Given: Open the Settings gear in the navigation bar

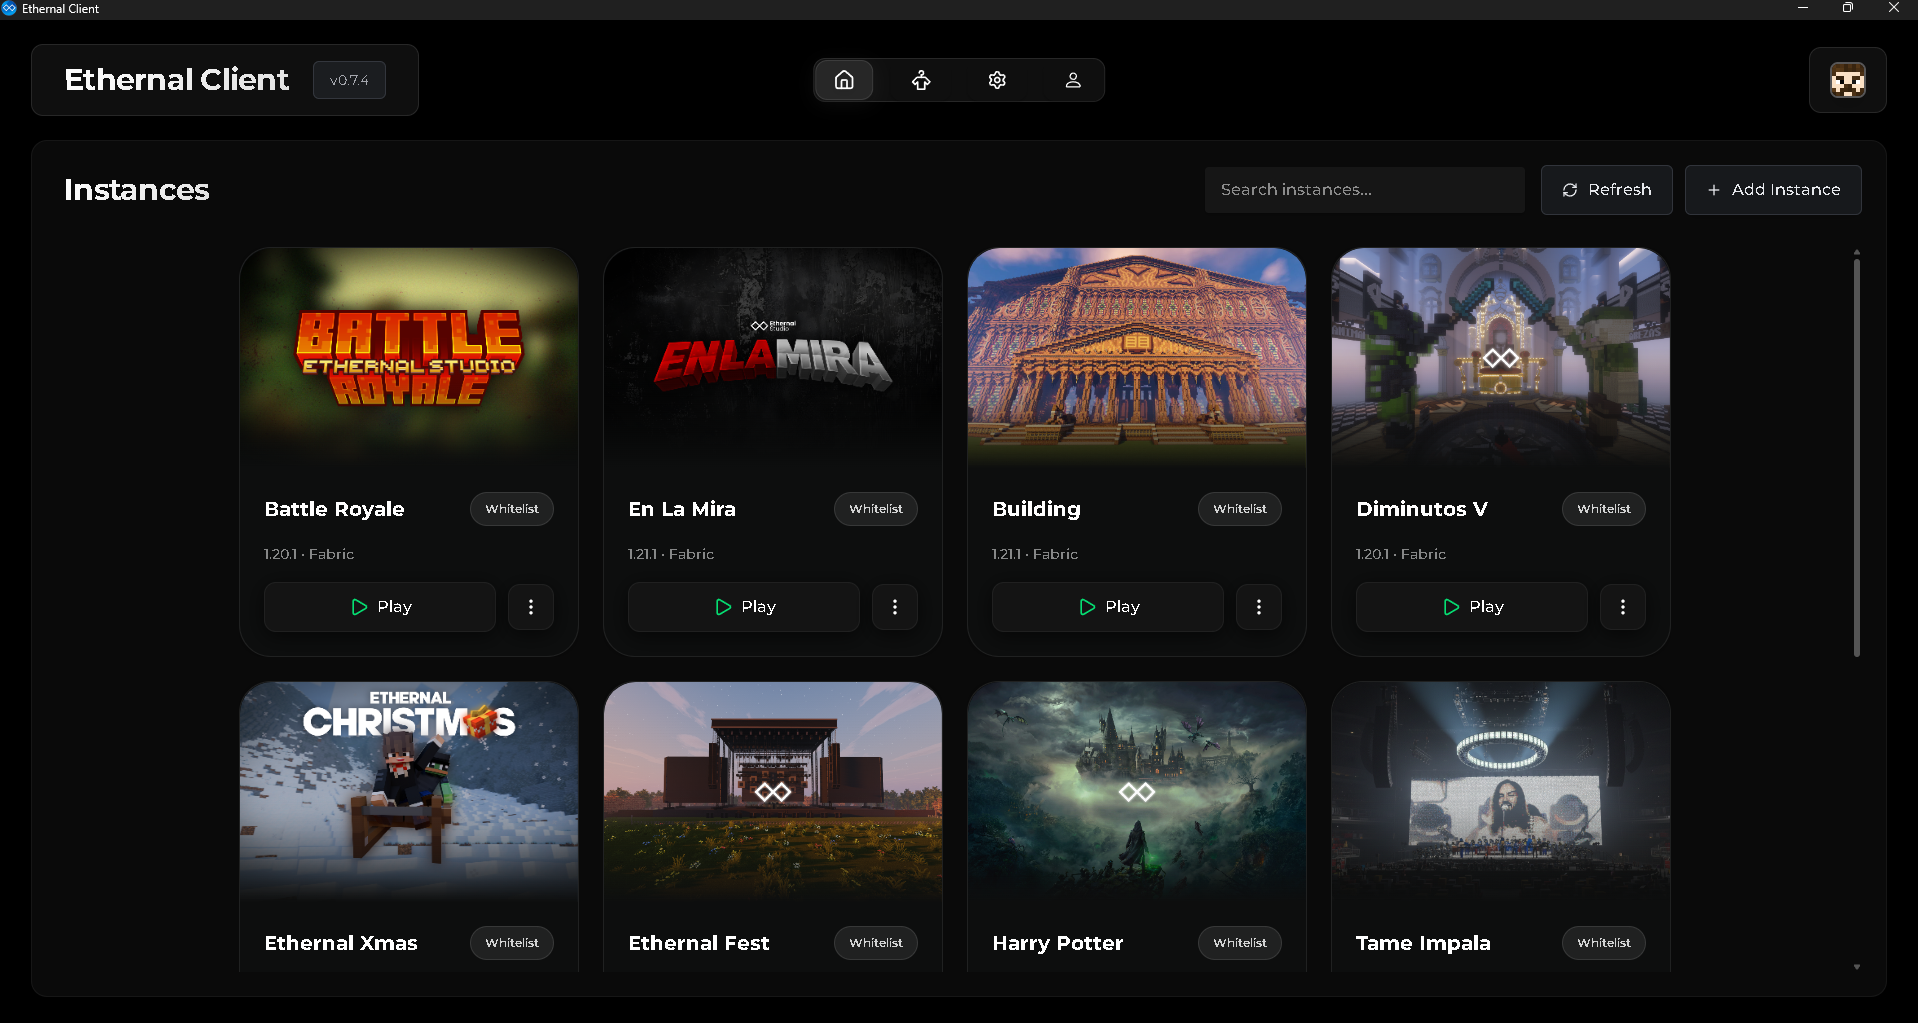Looking at the screenshot, I should click(996, 80).
